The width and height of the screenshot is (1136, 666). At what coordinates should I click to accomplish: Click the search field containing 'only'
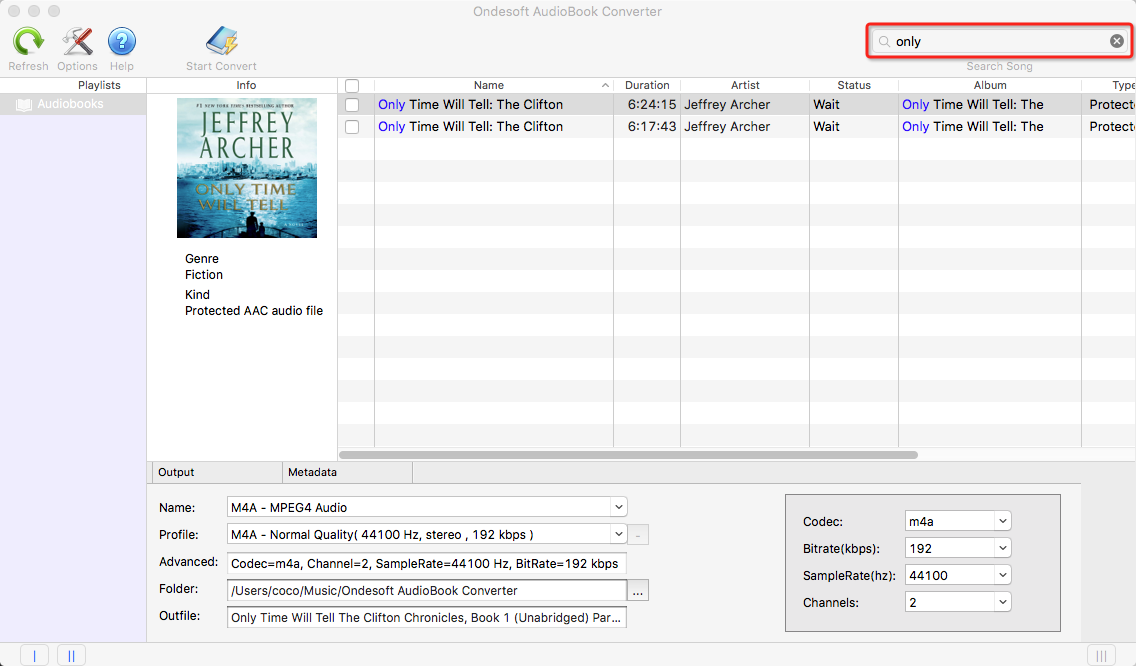(1000, 41)
